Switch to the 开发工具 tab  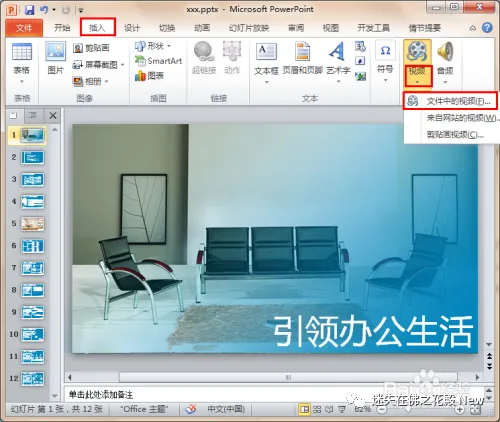pos(374,28)
